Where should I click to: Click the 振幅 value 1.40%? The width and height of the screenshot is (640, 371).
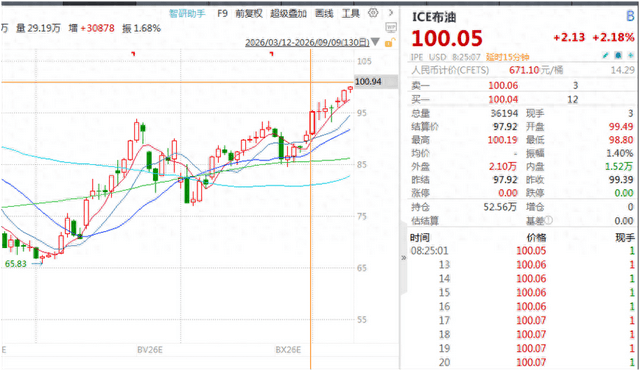point(620,153)
